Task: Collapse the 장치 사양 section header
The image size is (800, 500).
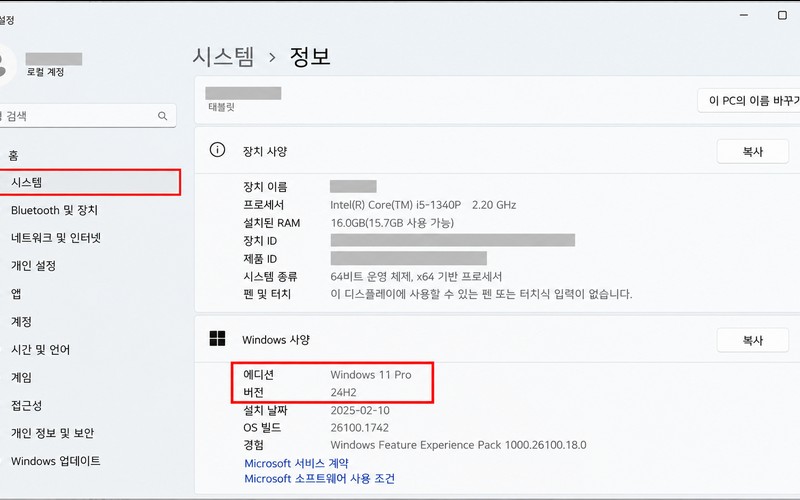Action: tap(497, 151)
